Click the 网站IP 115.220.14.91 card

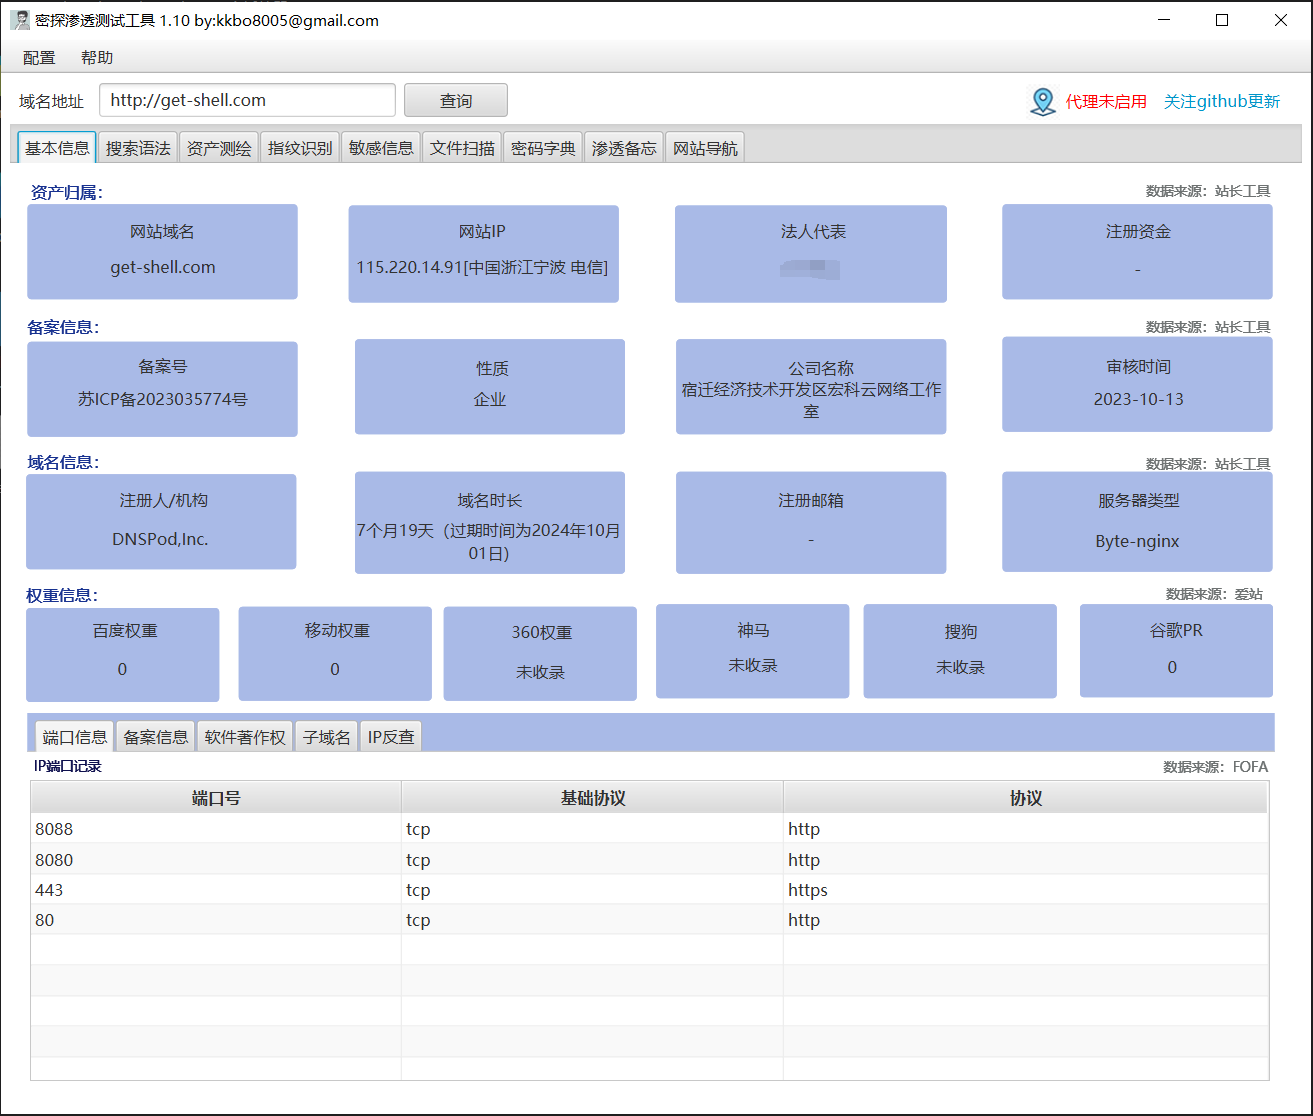pyautogui.click(x=483, y=254)
